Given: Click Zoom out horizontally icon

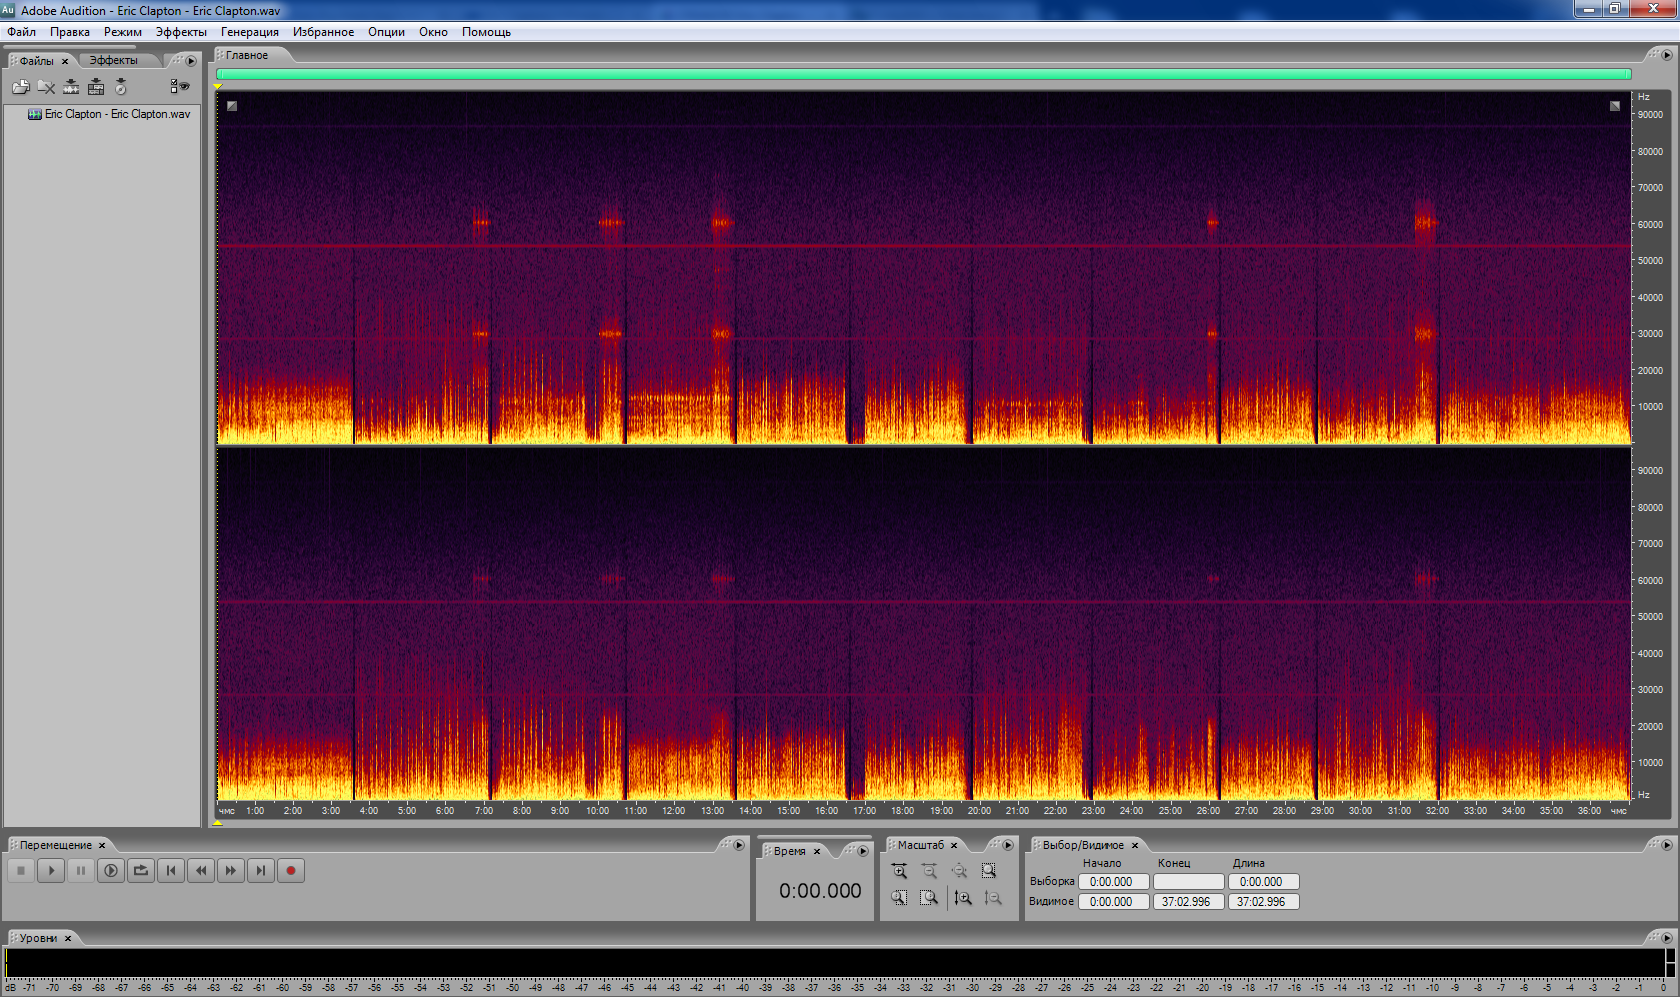Looking at the screenshot, I should click(x=929, y=871).
